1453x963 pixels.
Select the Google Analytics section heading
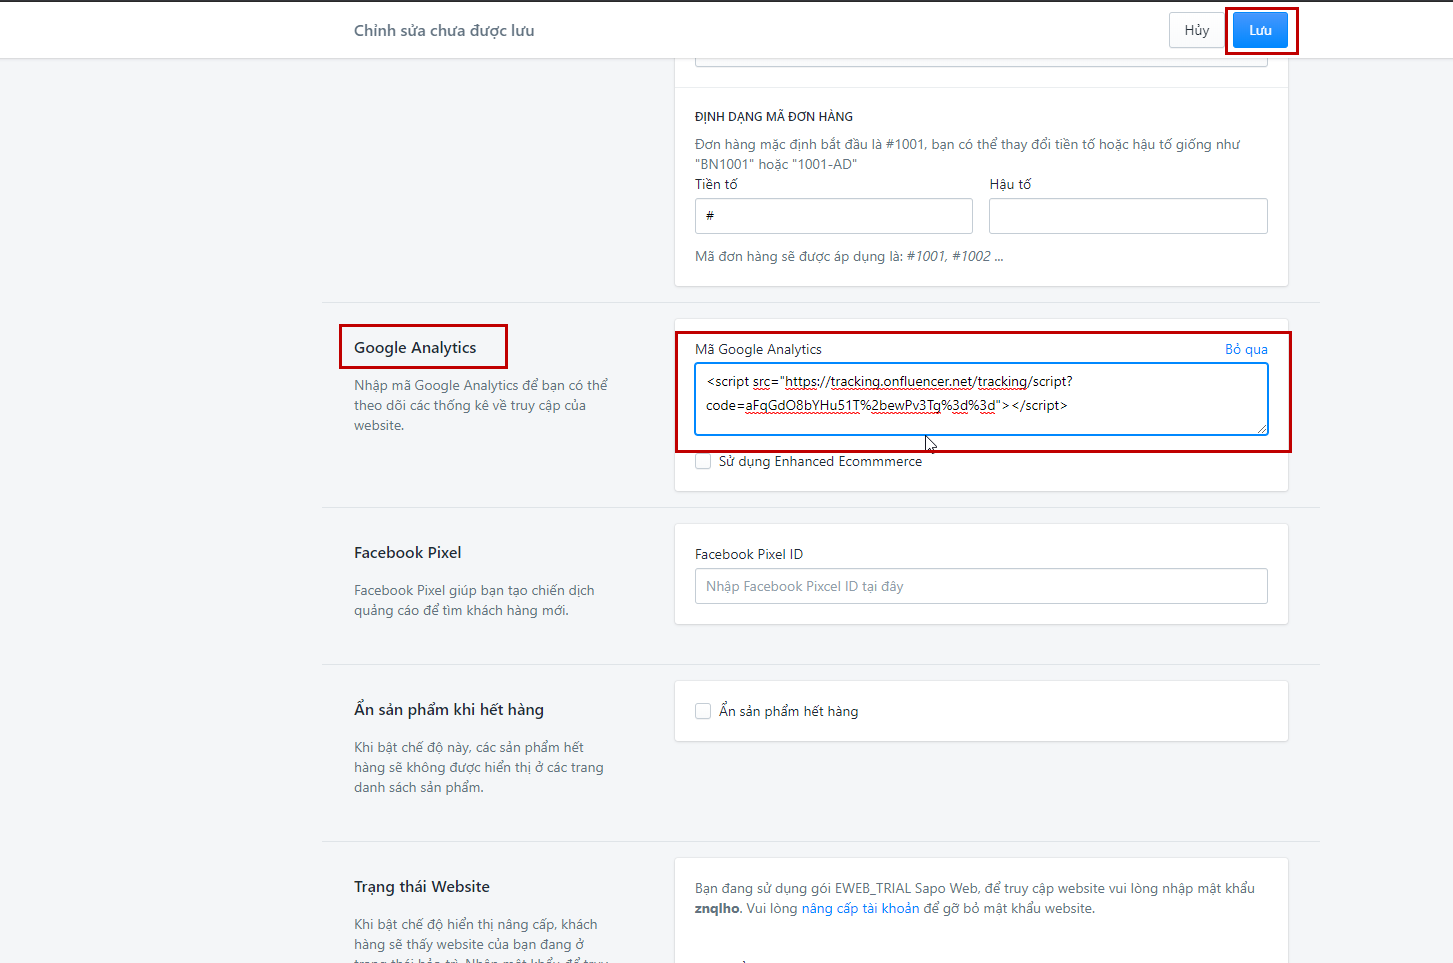pyautogui.click(x=415, y=347)
